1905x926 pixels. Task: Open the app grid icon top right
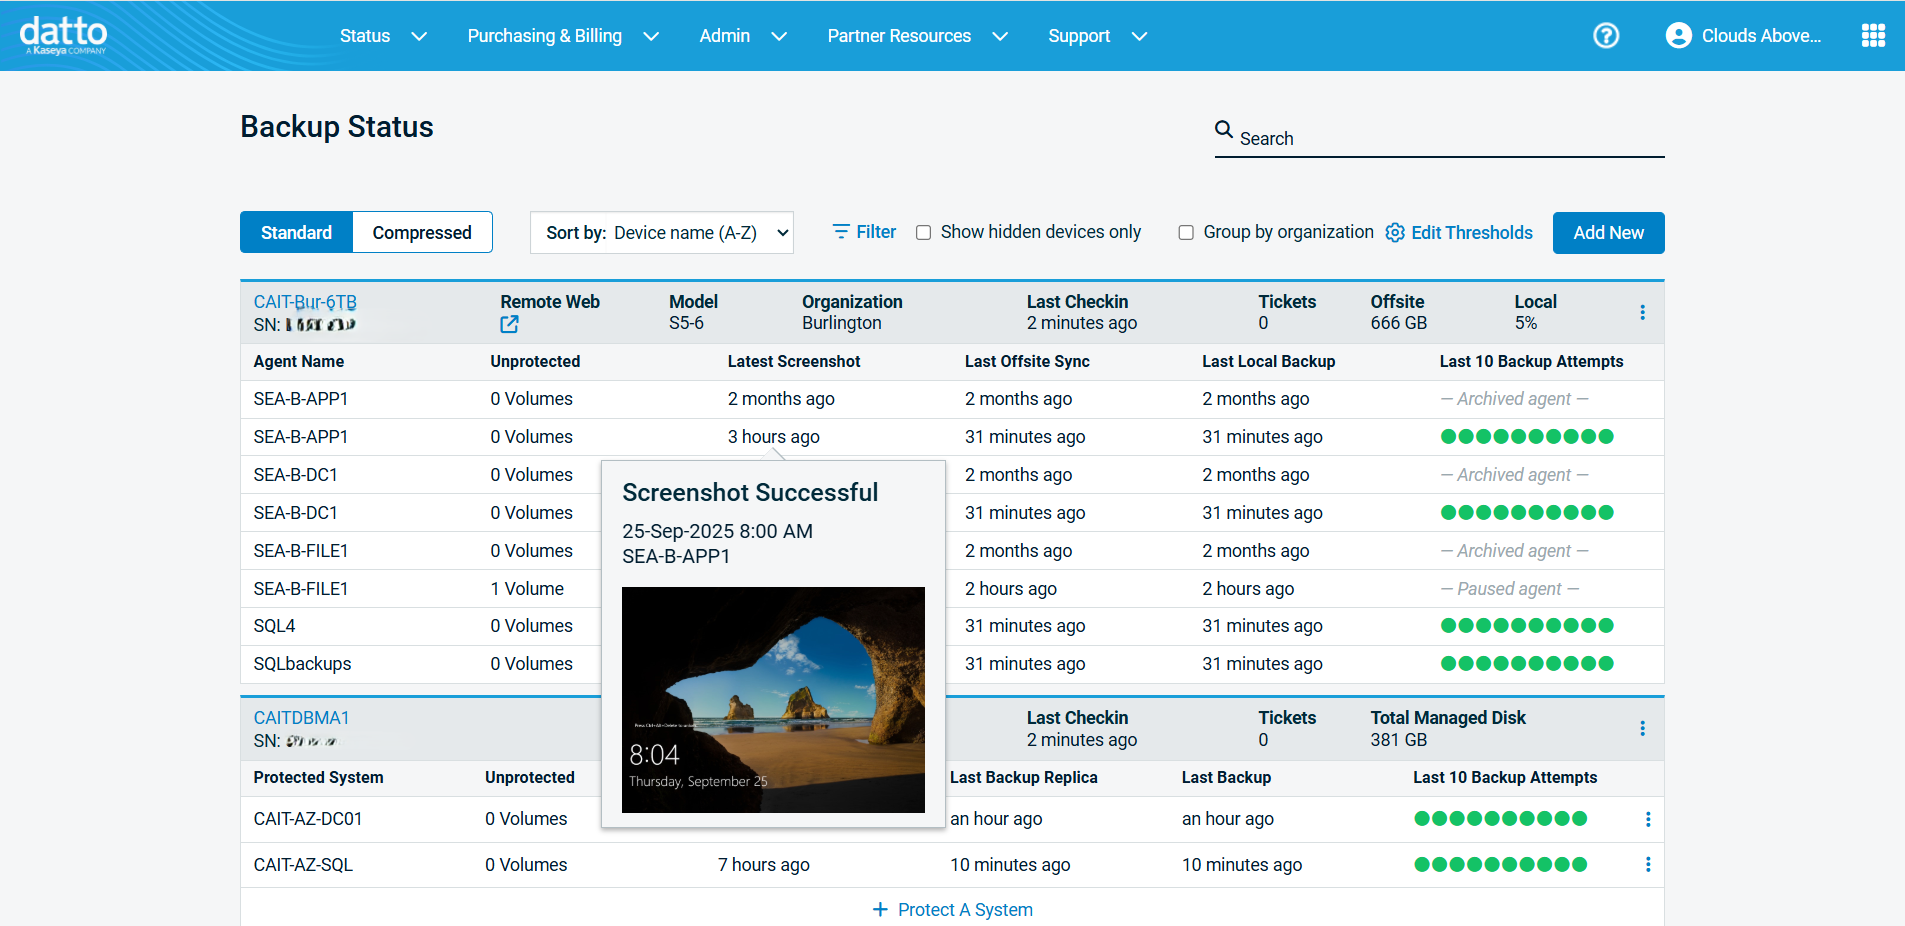[x=1873, y=35]
